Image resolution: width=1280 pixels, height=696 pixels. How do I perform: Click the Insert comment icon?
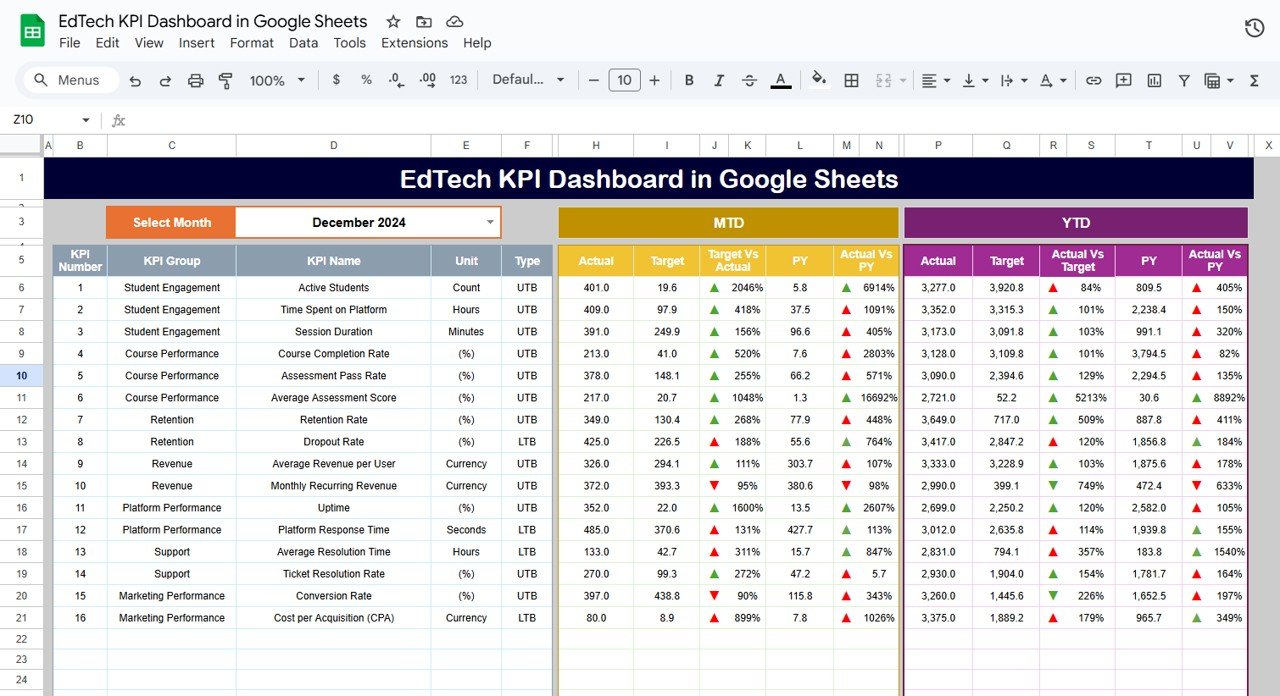click(1123, 80)
